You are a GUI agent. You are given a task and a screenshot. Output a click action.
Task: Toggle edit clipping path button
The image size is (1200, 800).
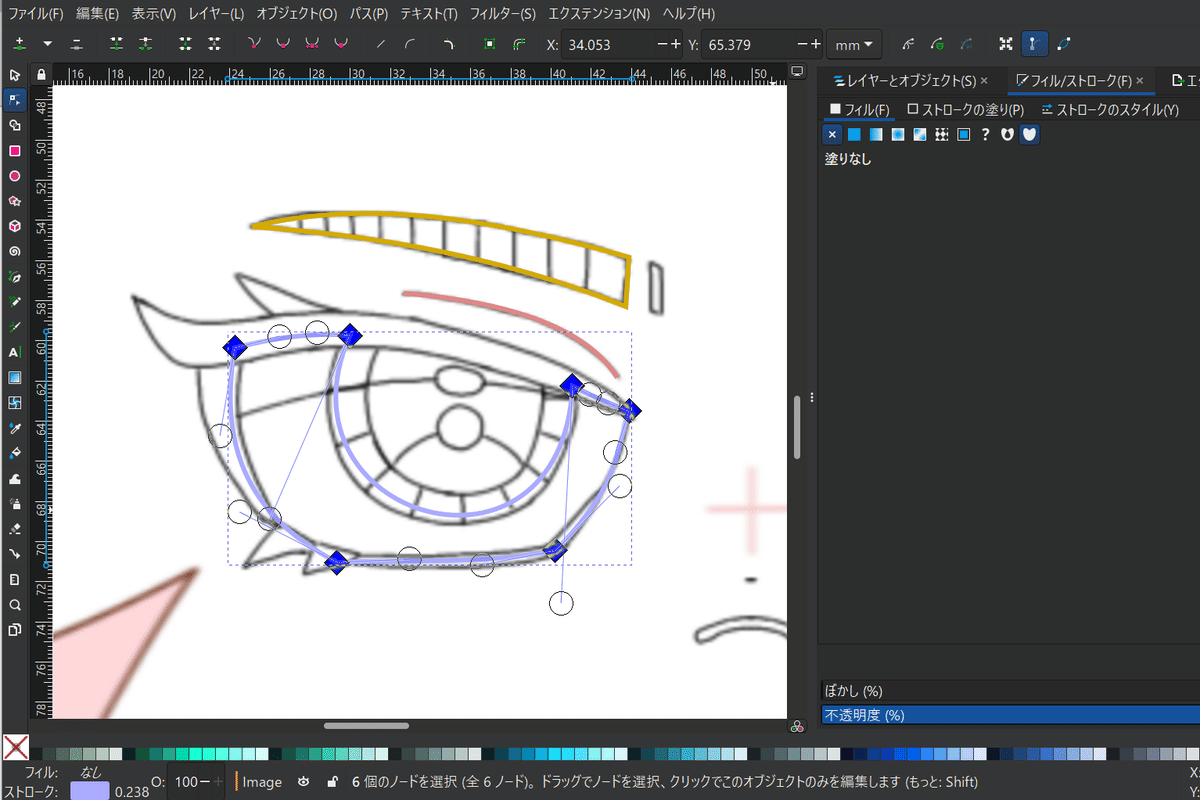937,44
